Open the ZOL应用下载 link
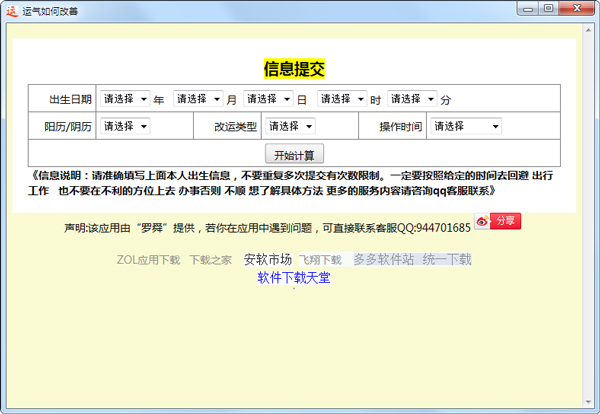The width and height of the screenshot is (600, 414). coord(148,260)
